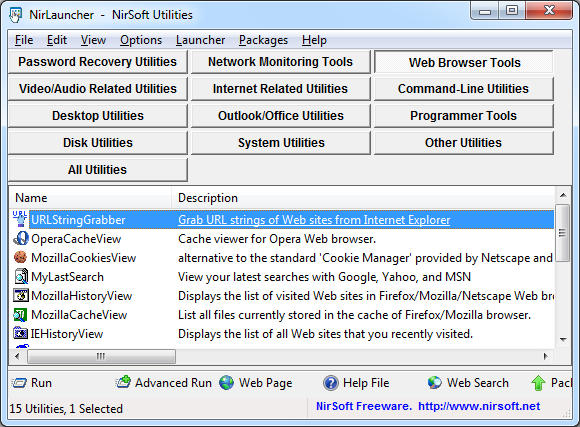Screen dimensions: 580x427
Task: Select OperaCacheView in the list
Action: coord(76,239)
